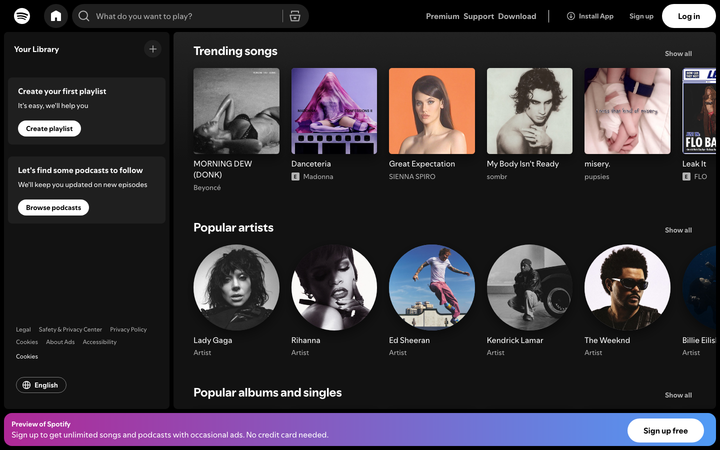Open Ed Sheeran artist photo
Viewport: 720px width, 450px height.
432,287
